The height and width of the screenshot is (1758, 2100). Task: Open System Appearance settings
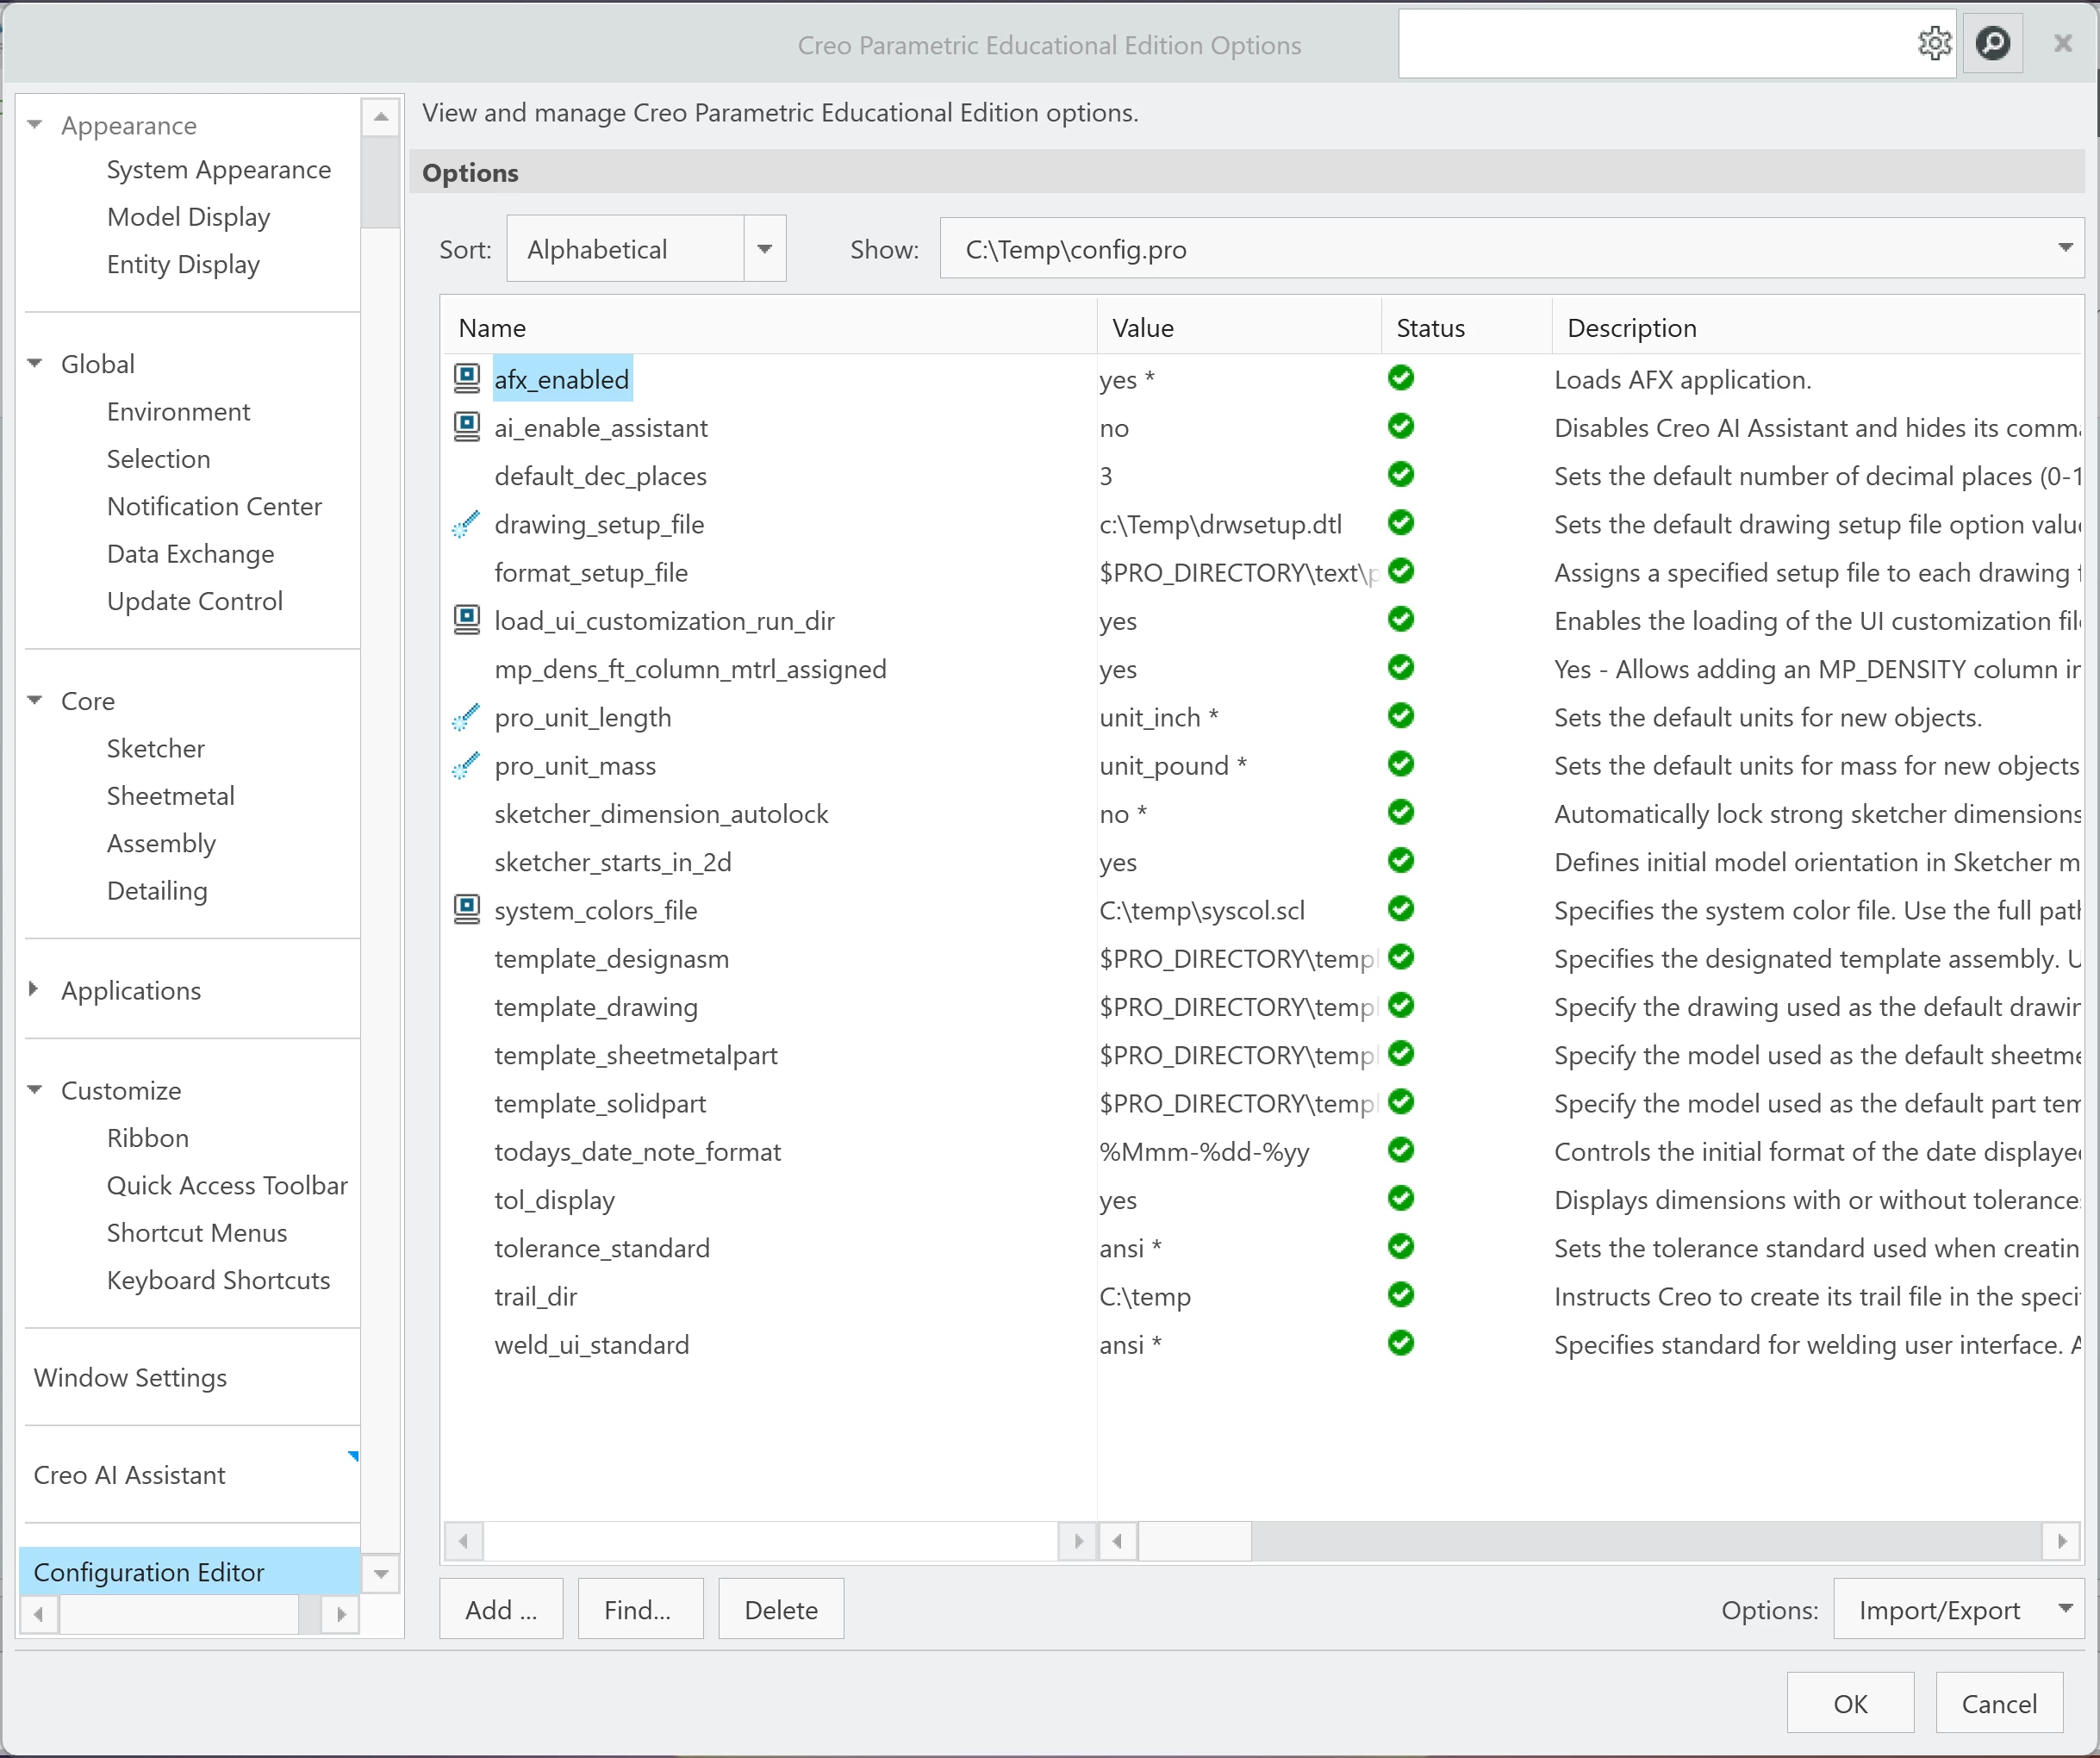pos(218,170)
